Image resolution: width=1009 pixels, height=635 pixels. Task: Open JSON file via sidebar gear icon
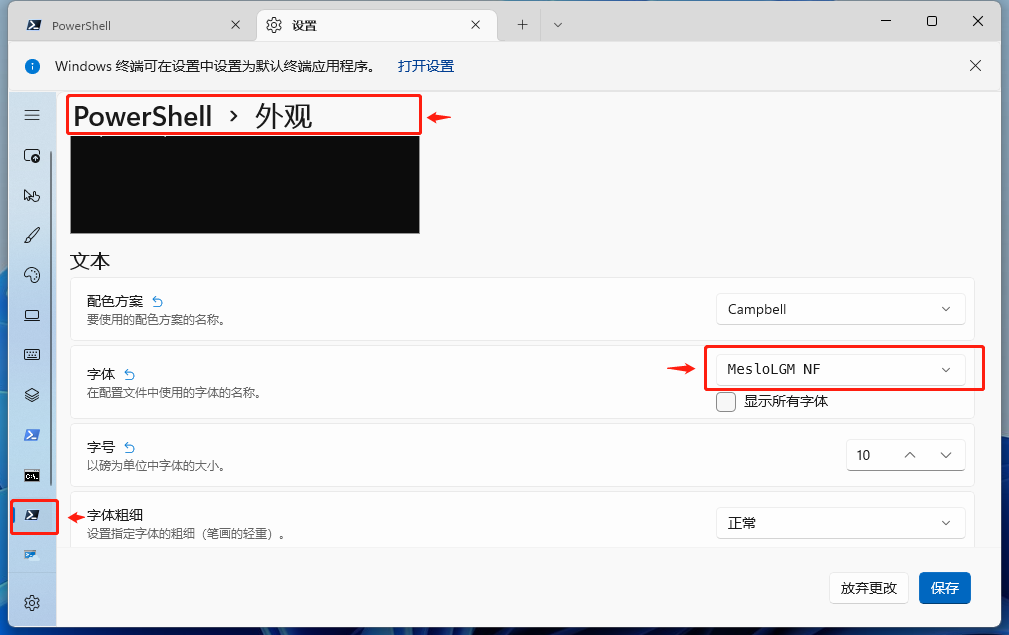32,603
